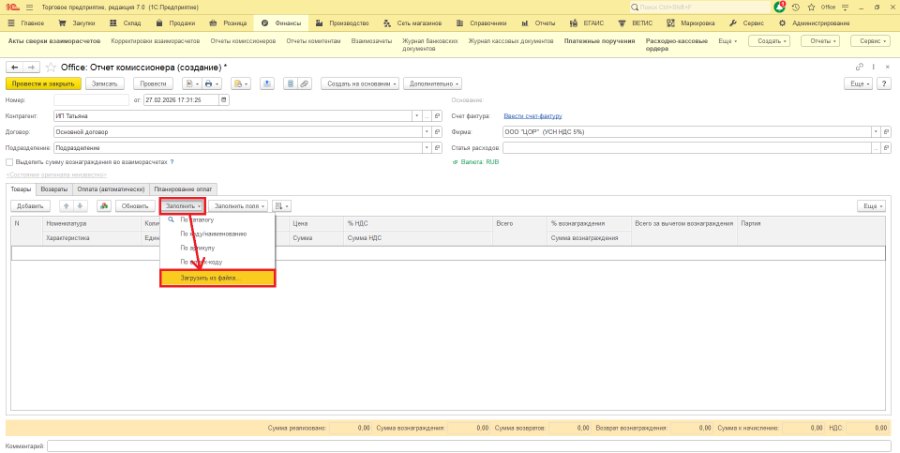Open the notifications bell with red badge
This screenshot has width=900, height=453.
pos(779,7)
